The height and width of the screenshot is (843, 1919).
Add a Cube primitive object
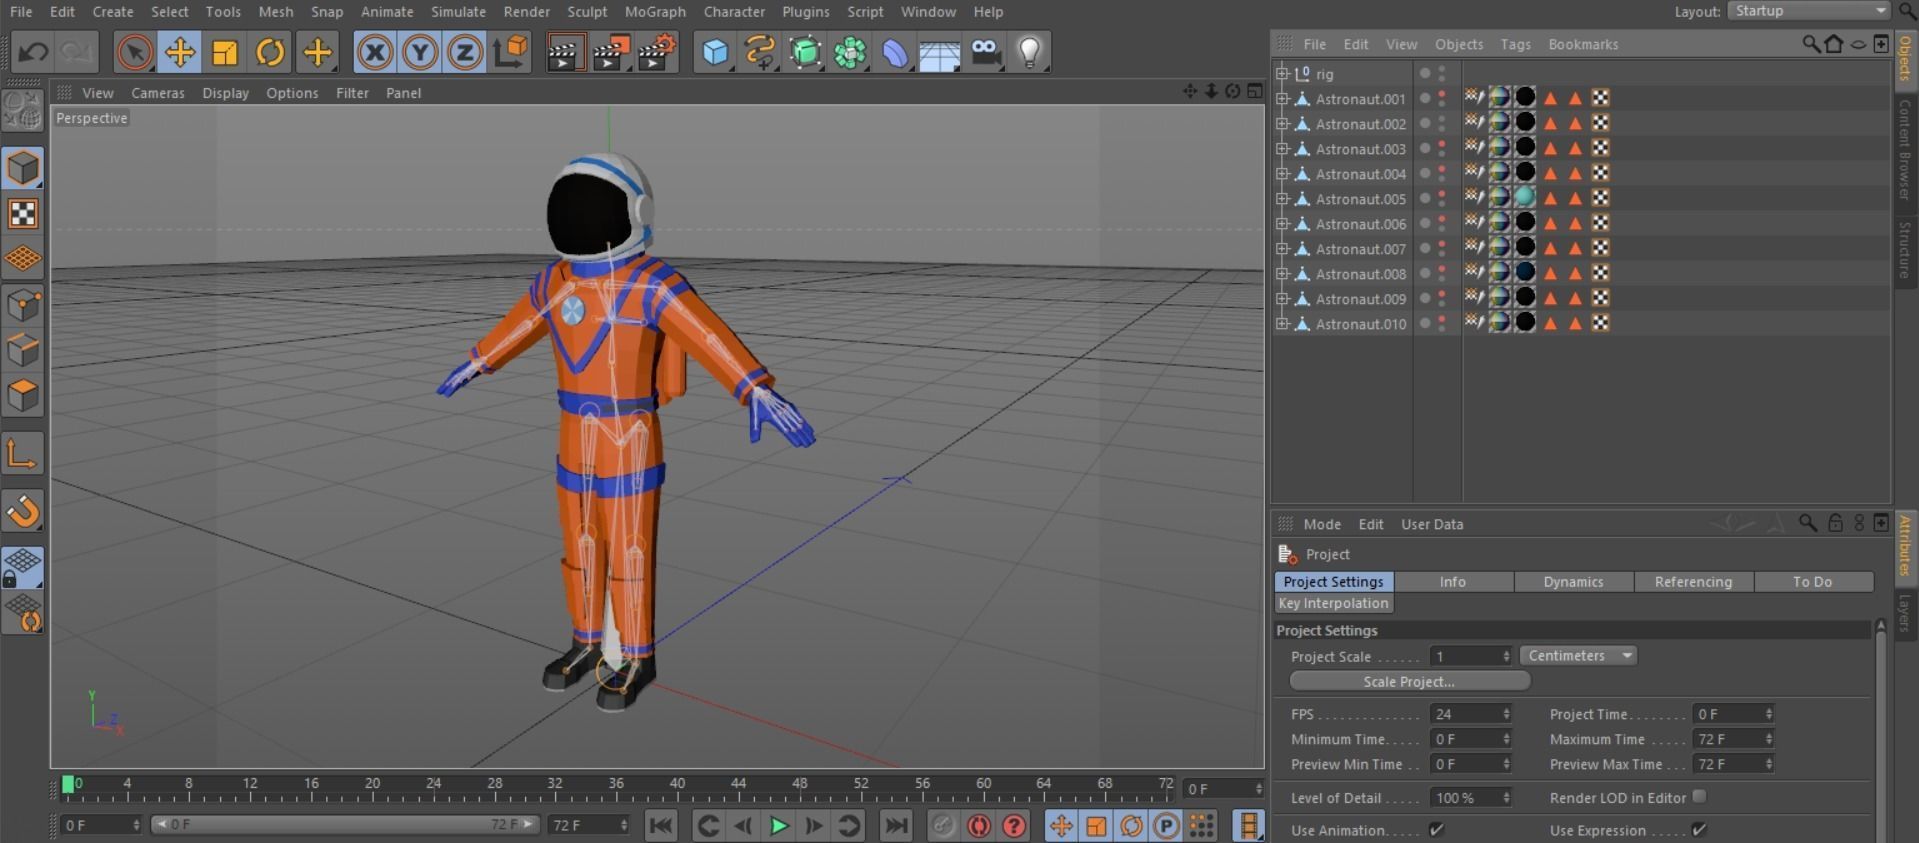(x=715, y=52)
